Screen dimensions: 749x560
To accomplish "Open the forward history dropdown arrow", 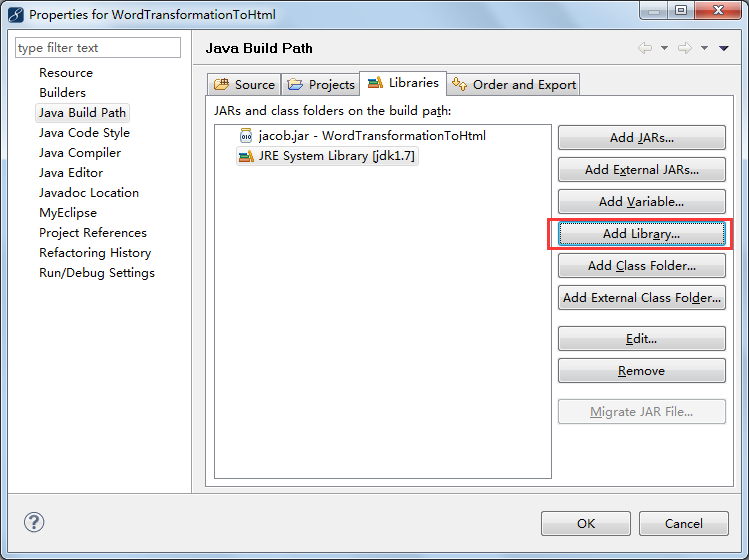I will 704,48.
